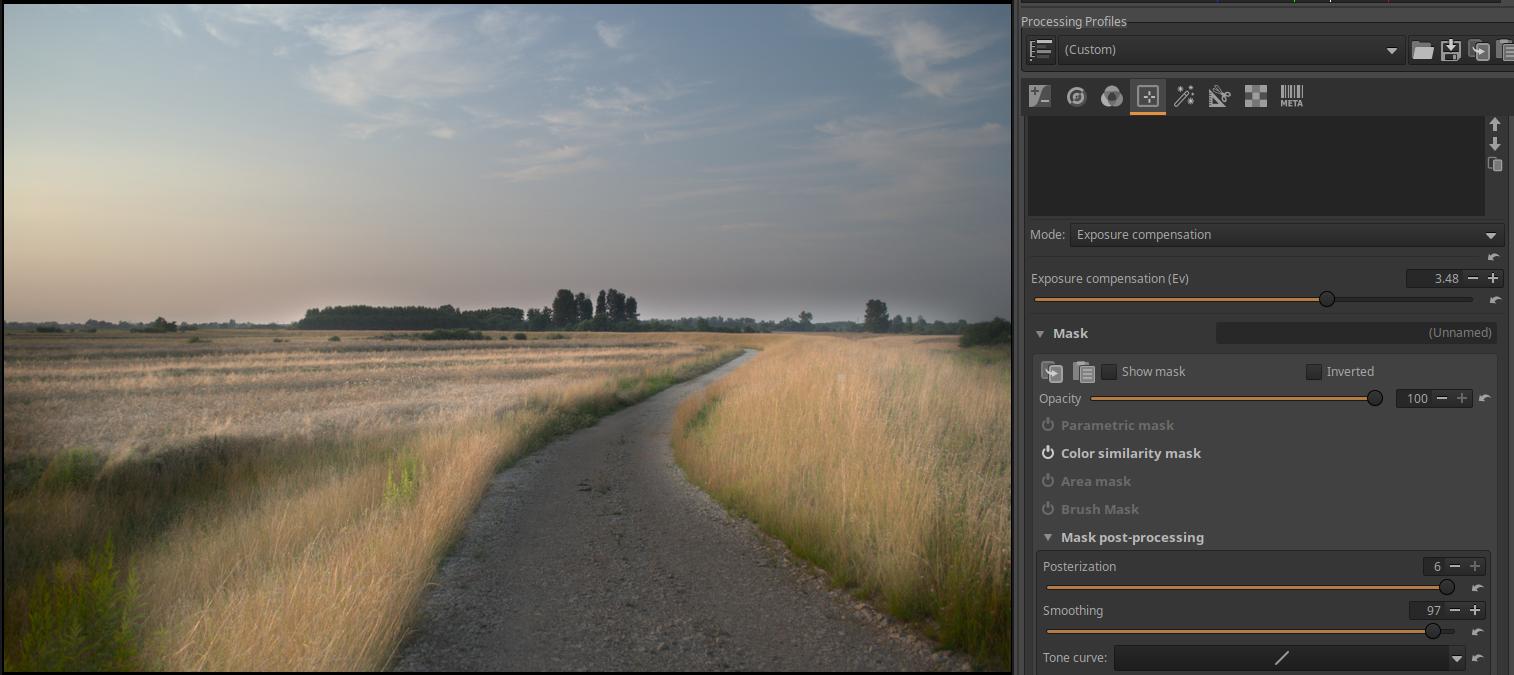Click the load processing profile folder icon

1422,50
